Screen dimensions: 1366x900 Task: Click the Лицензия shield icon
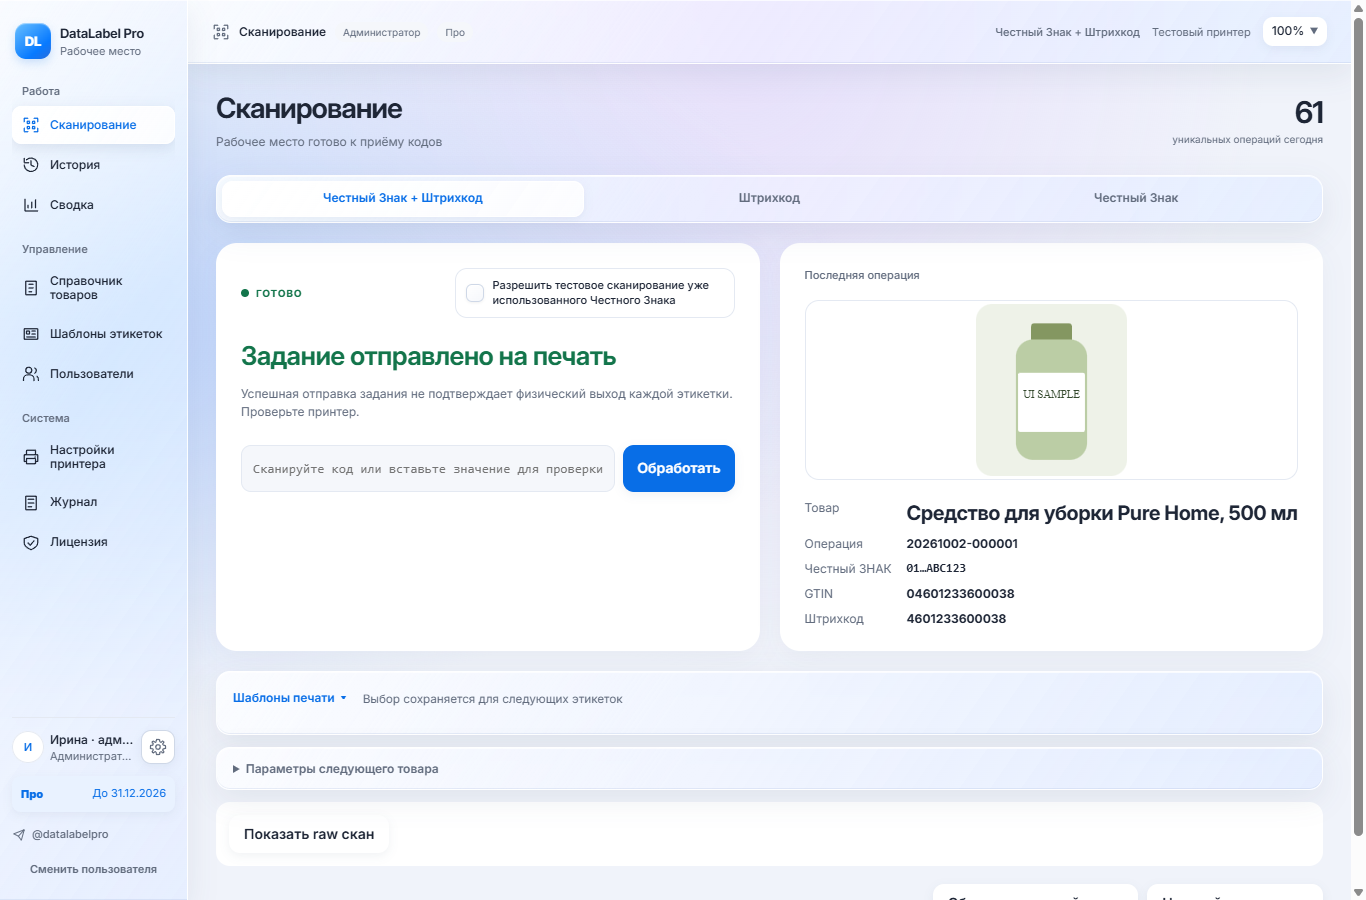click(x=31, y=542)
